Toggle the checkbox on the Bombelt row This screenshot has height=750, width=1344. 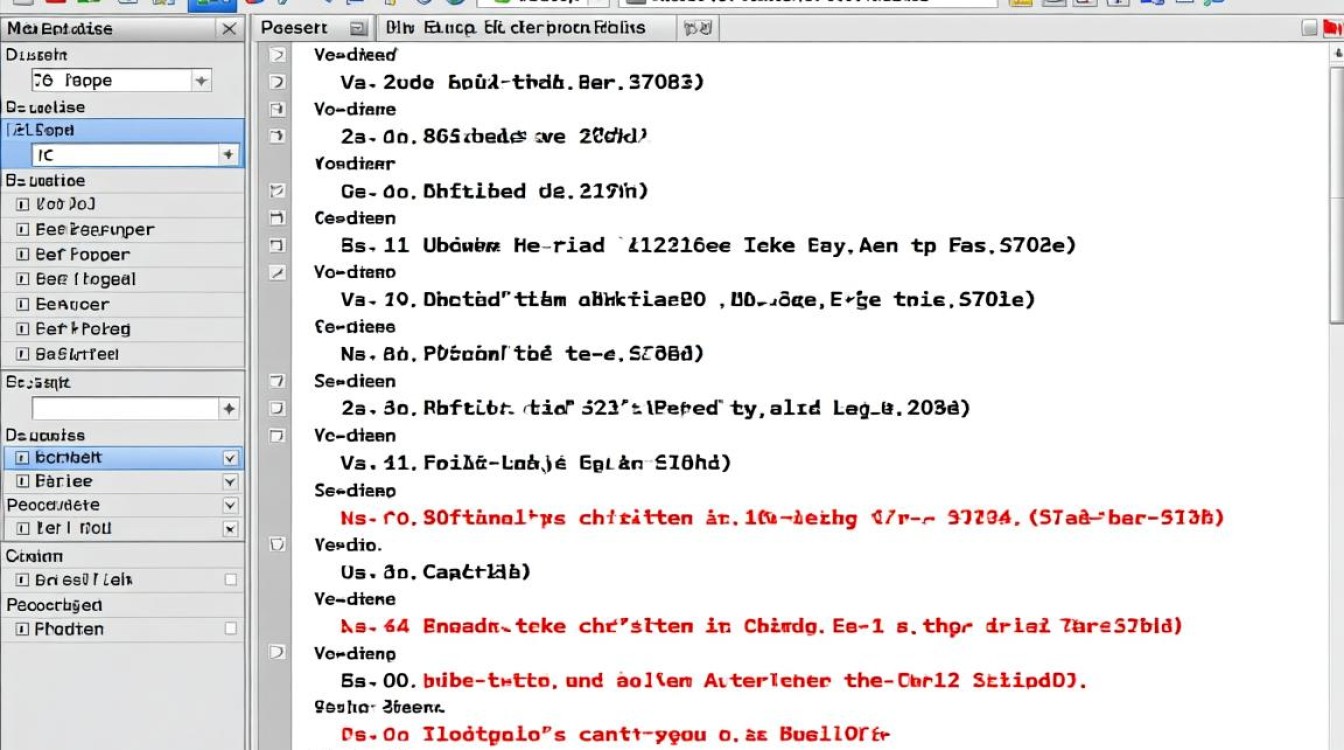230,458
